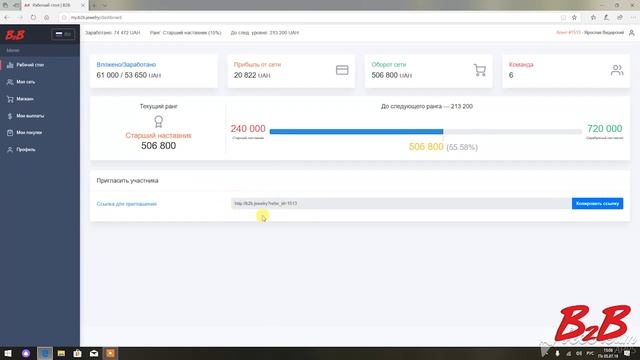Viewport: 640px width, 360px height.
Task: Click the browser Back arrow button
Action: pos(7,18)
